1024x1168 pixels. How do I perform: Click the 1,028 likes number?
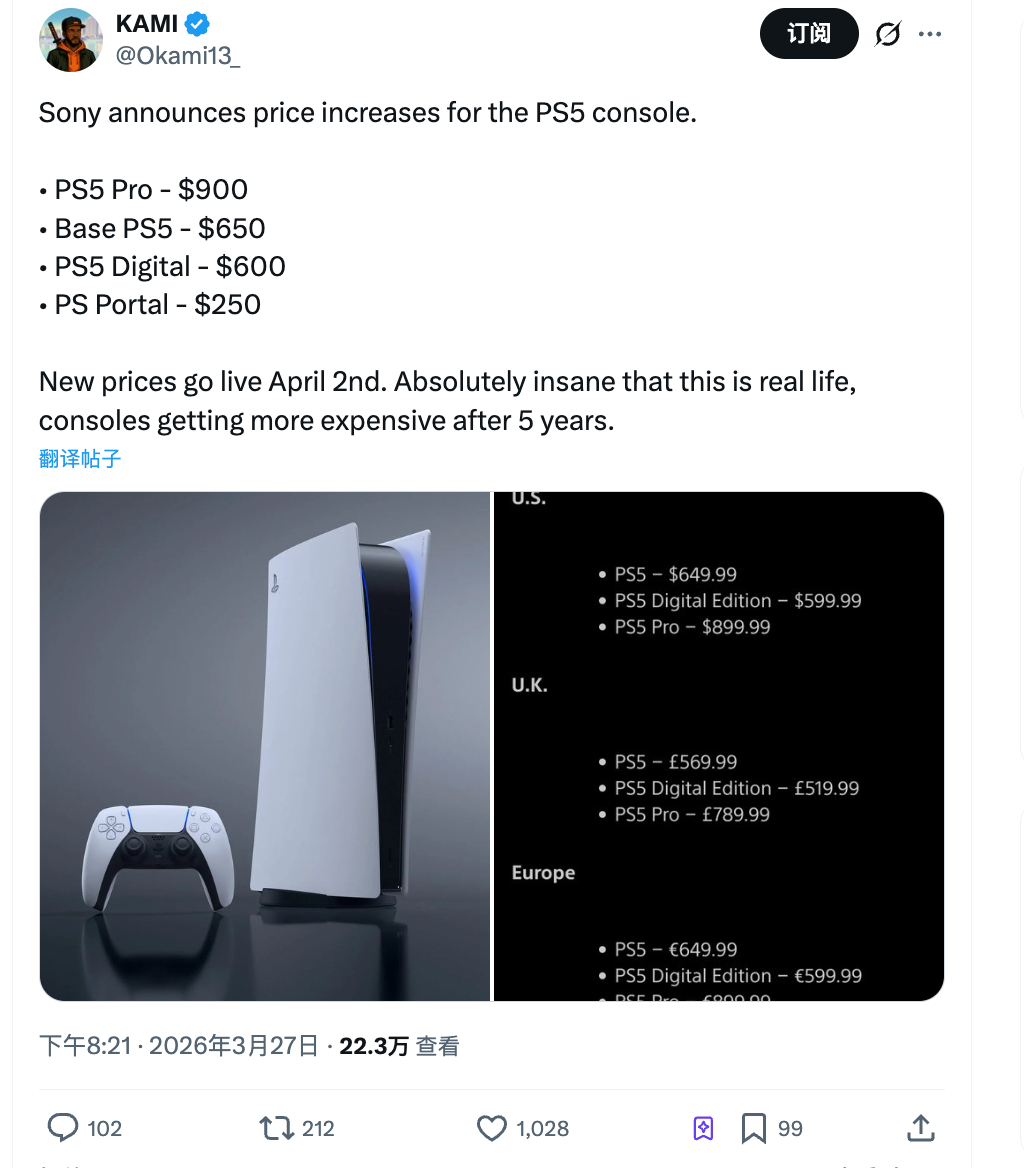point(543,1129)
